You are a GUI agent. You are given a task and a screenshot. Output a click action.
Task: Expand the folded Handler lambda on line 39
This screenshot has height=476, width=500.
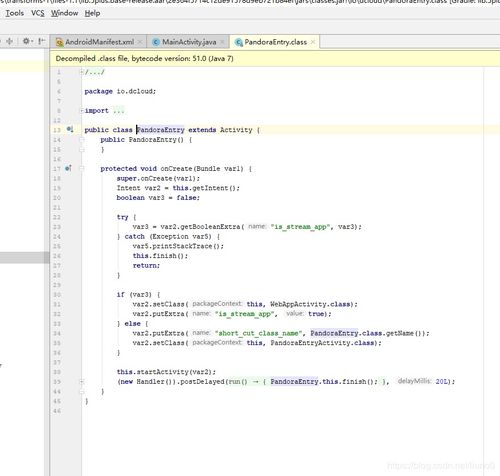click(x=82, y=382)
